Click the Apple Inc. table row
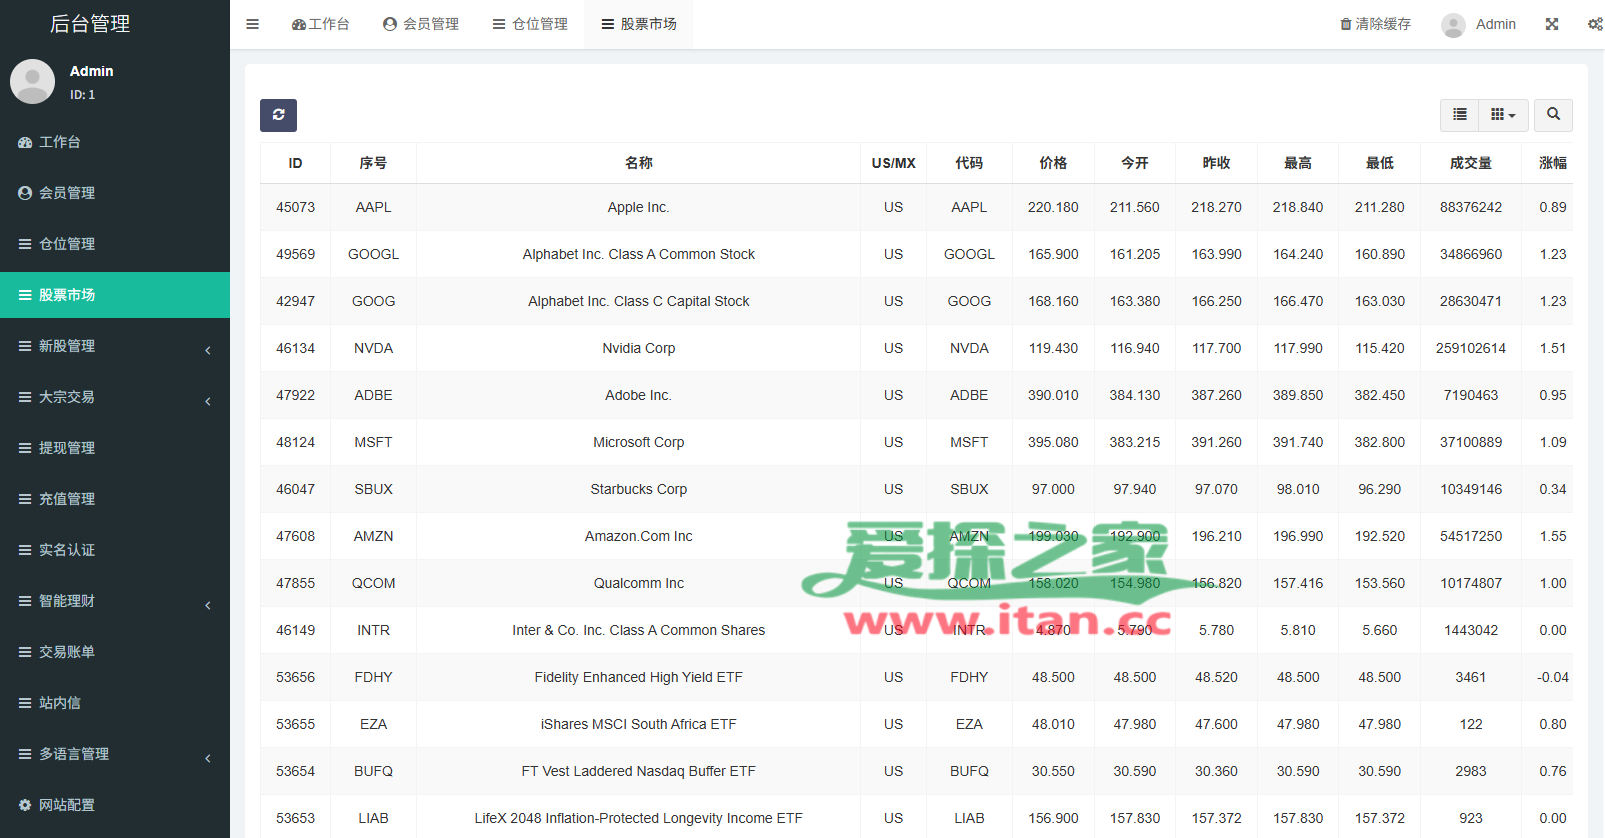Viewport: 1605px width, 838px height. tap(638, 207)
